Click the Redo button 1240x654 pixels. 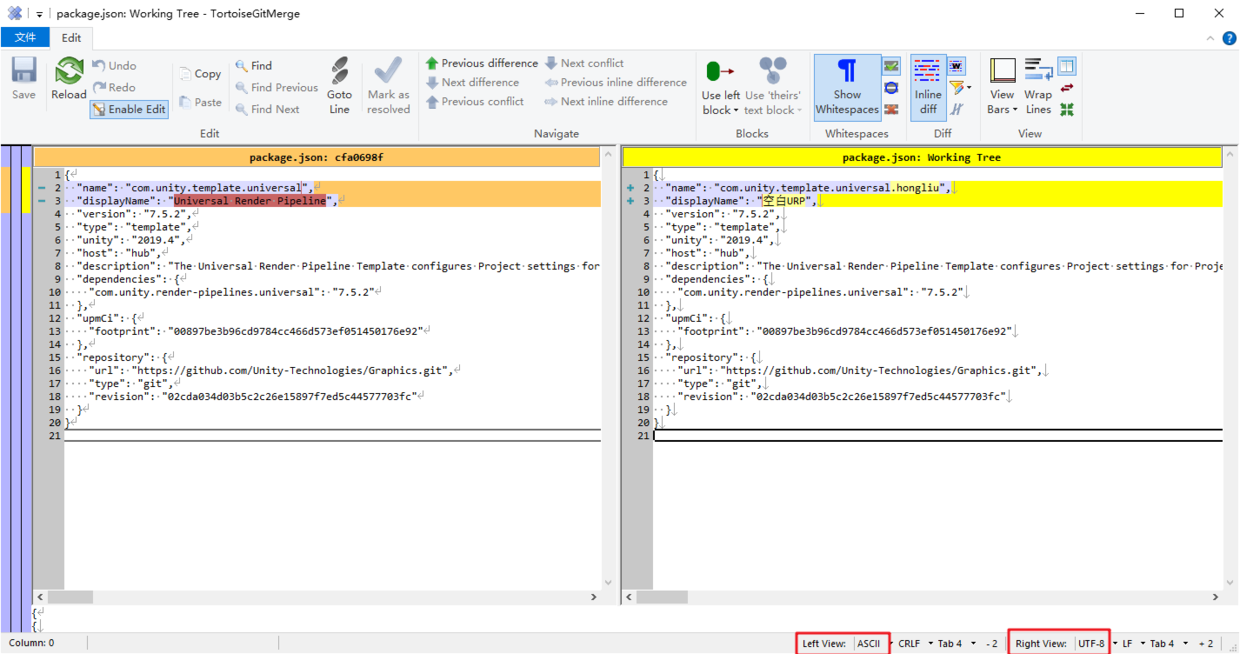pos(113,88)
